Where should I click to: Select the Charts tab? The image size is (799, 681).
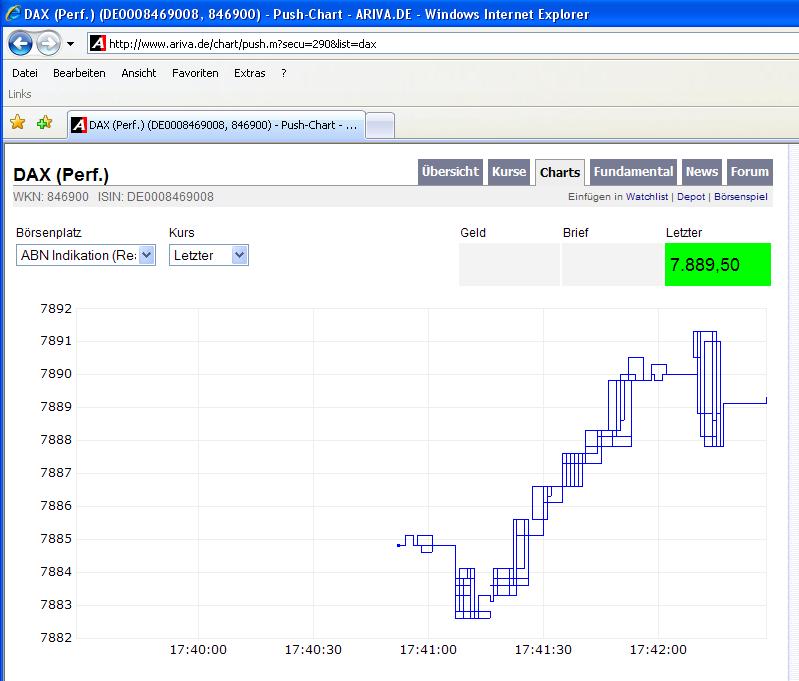(560, 172)
